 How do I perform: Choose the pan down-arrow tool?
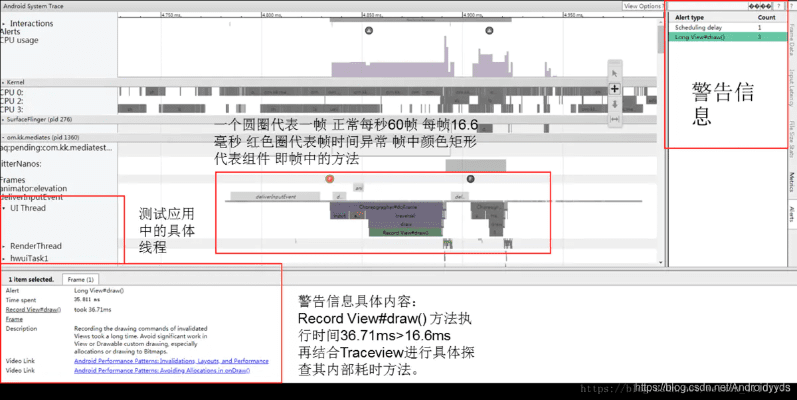[615, 104]
